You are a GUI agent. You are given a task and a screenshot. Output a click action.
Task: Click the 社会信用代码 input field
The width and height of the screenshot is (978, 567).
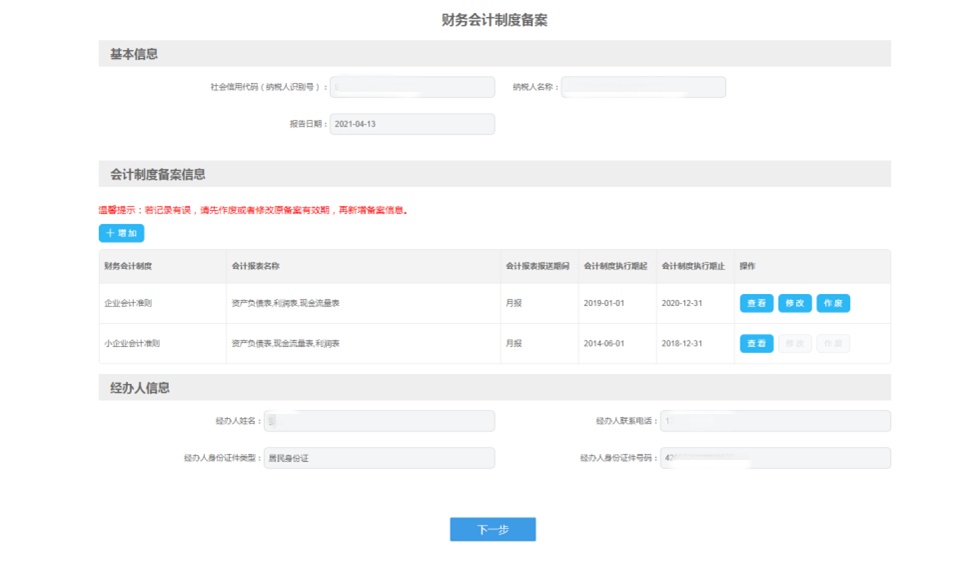412,87
